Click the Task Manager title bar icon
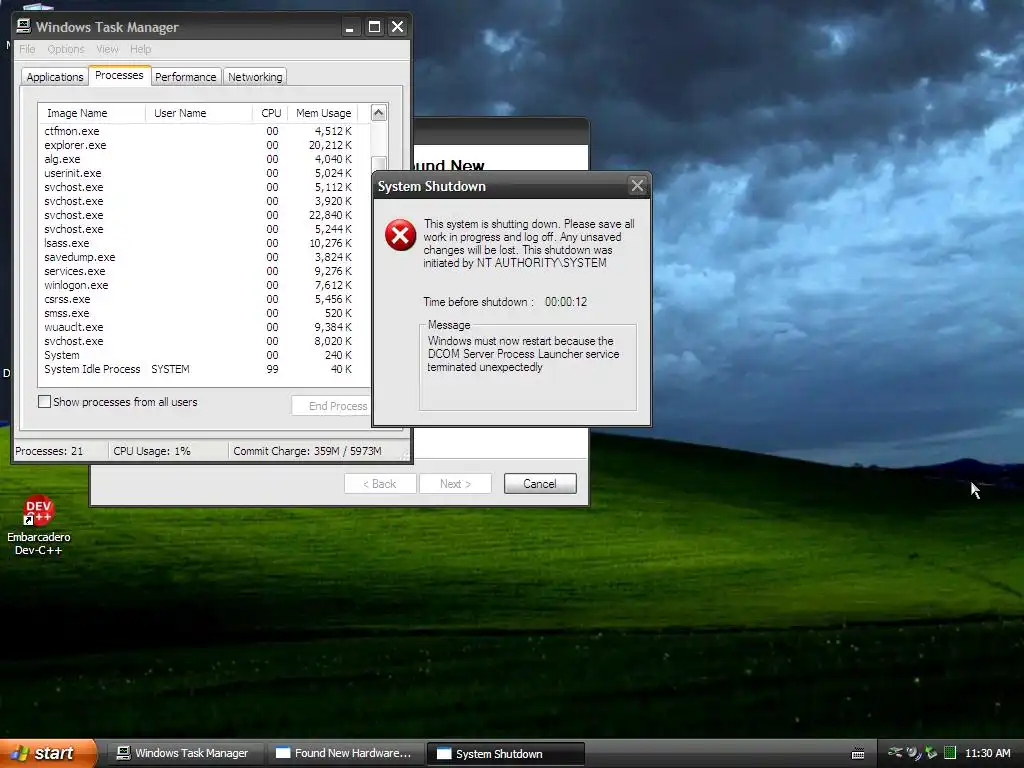Screen dimensions: 1024x768 (24, 26)
